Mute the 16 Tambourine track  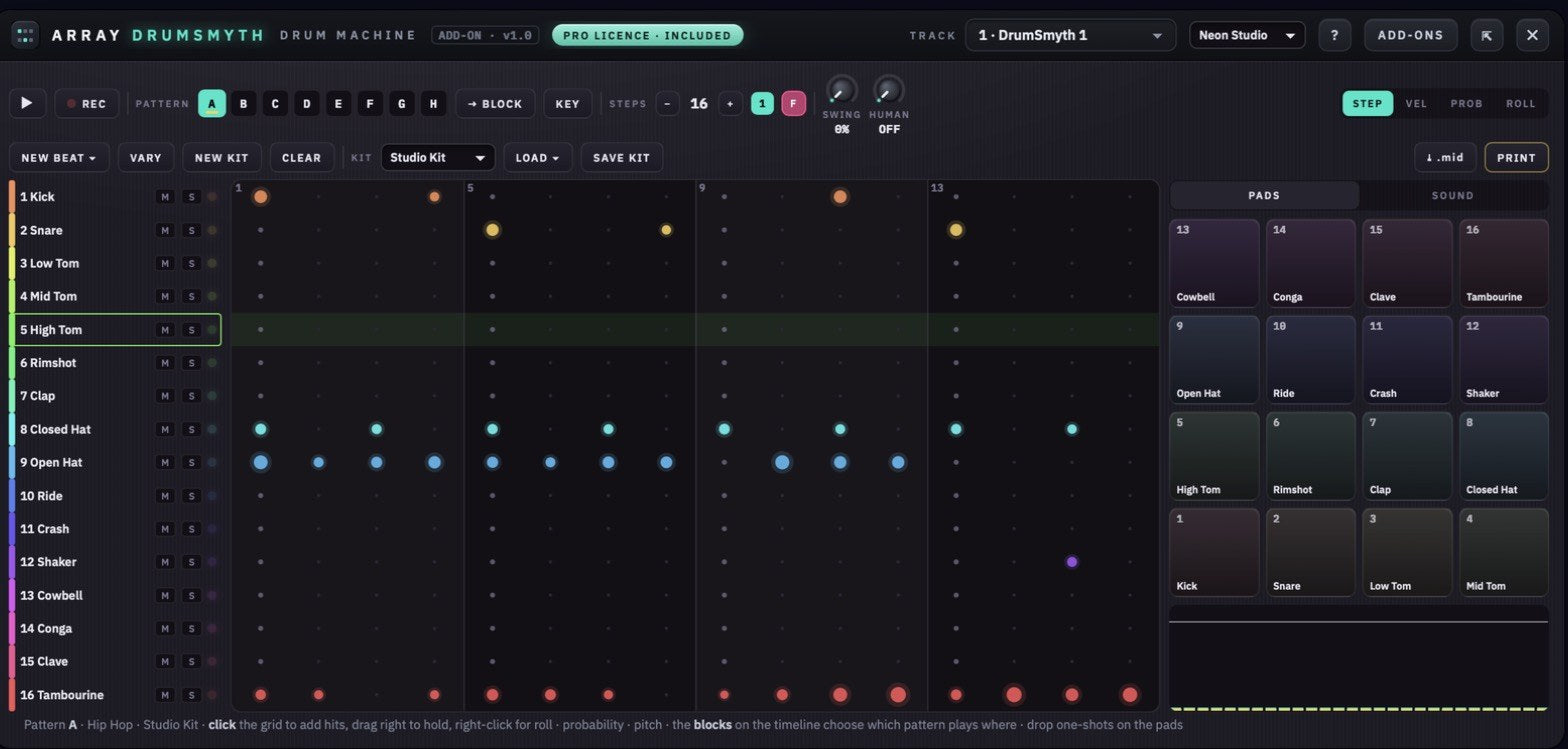[165, 695]
